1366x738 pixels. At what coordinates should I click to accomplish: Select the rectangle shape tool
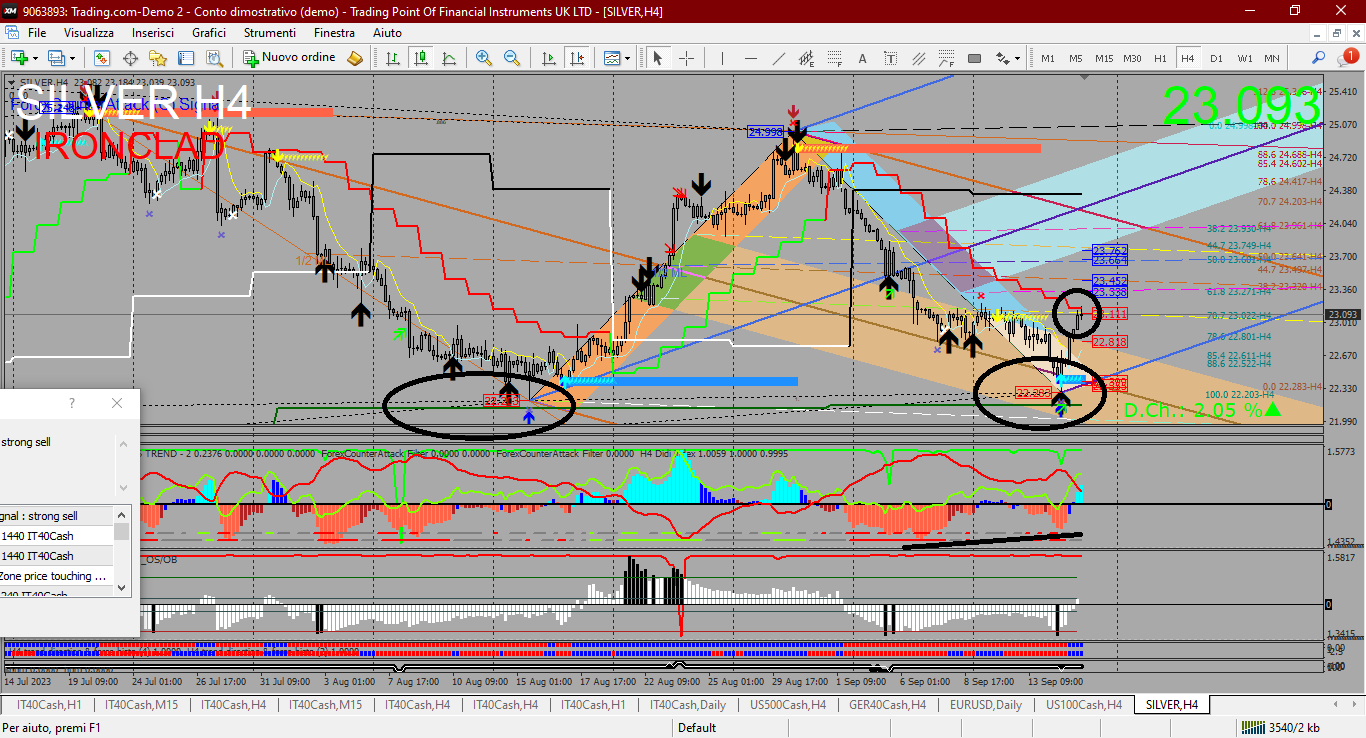975,58
